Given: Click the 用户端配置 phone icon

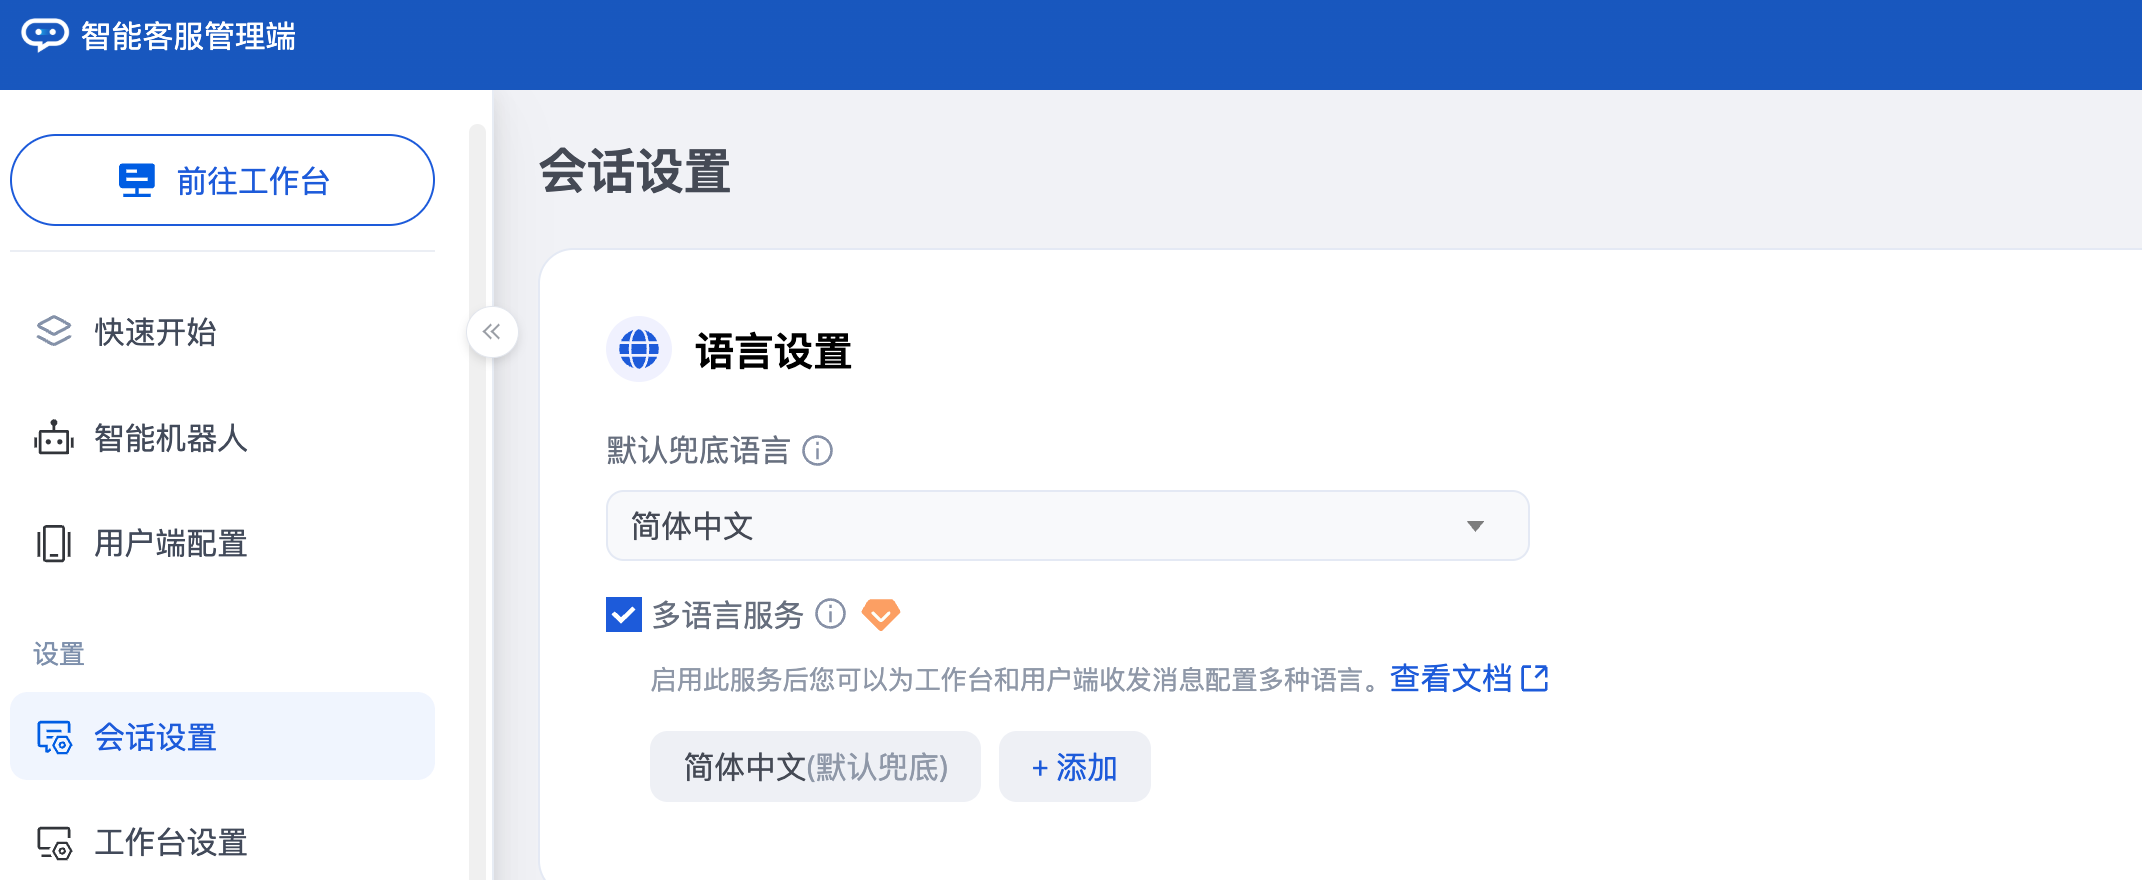Looking at the screenshot, I should pos(54,544).
